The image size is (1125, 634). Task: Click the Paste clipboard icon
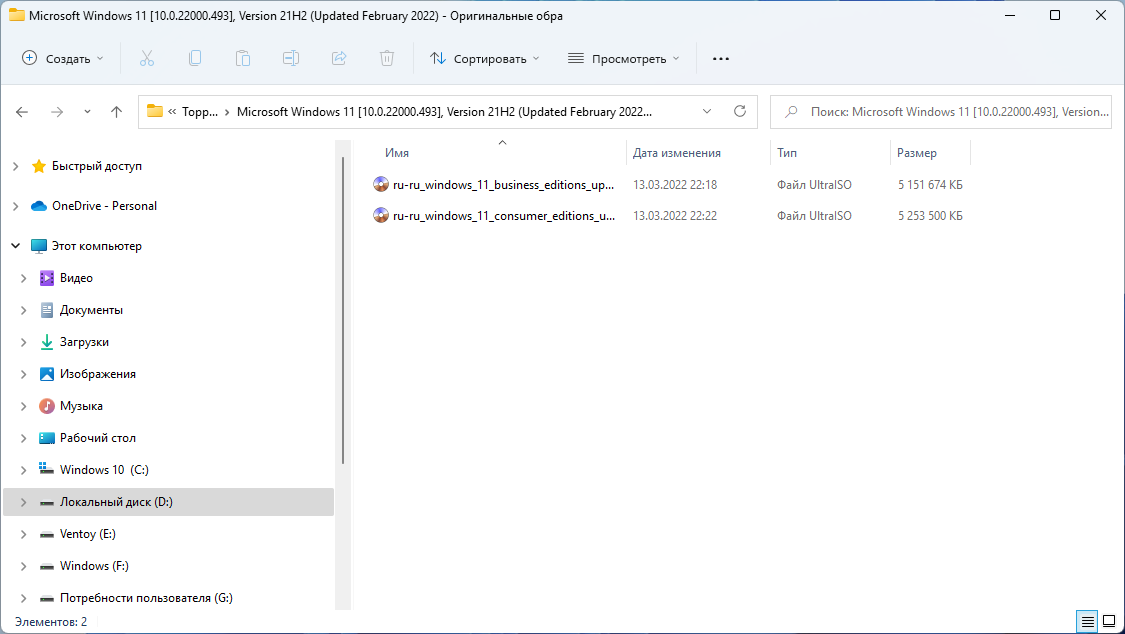[x=243, y=59]
